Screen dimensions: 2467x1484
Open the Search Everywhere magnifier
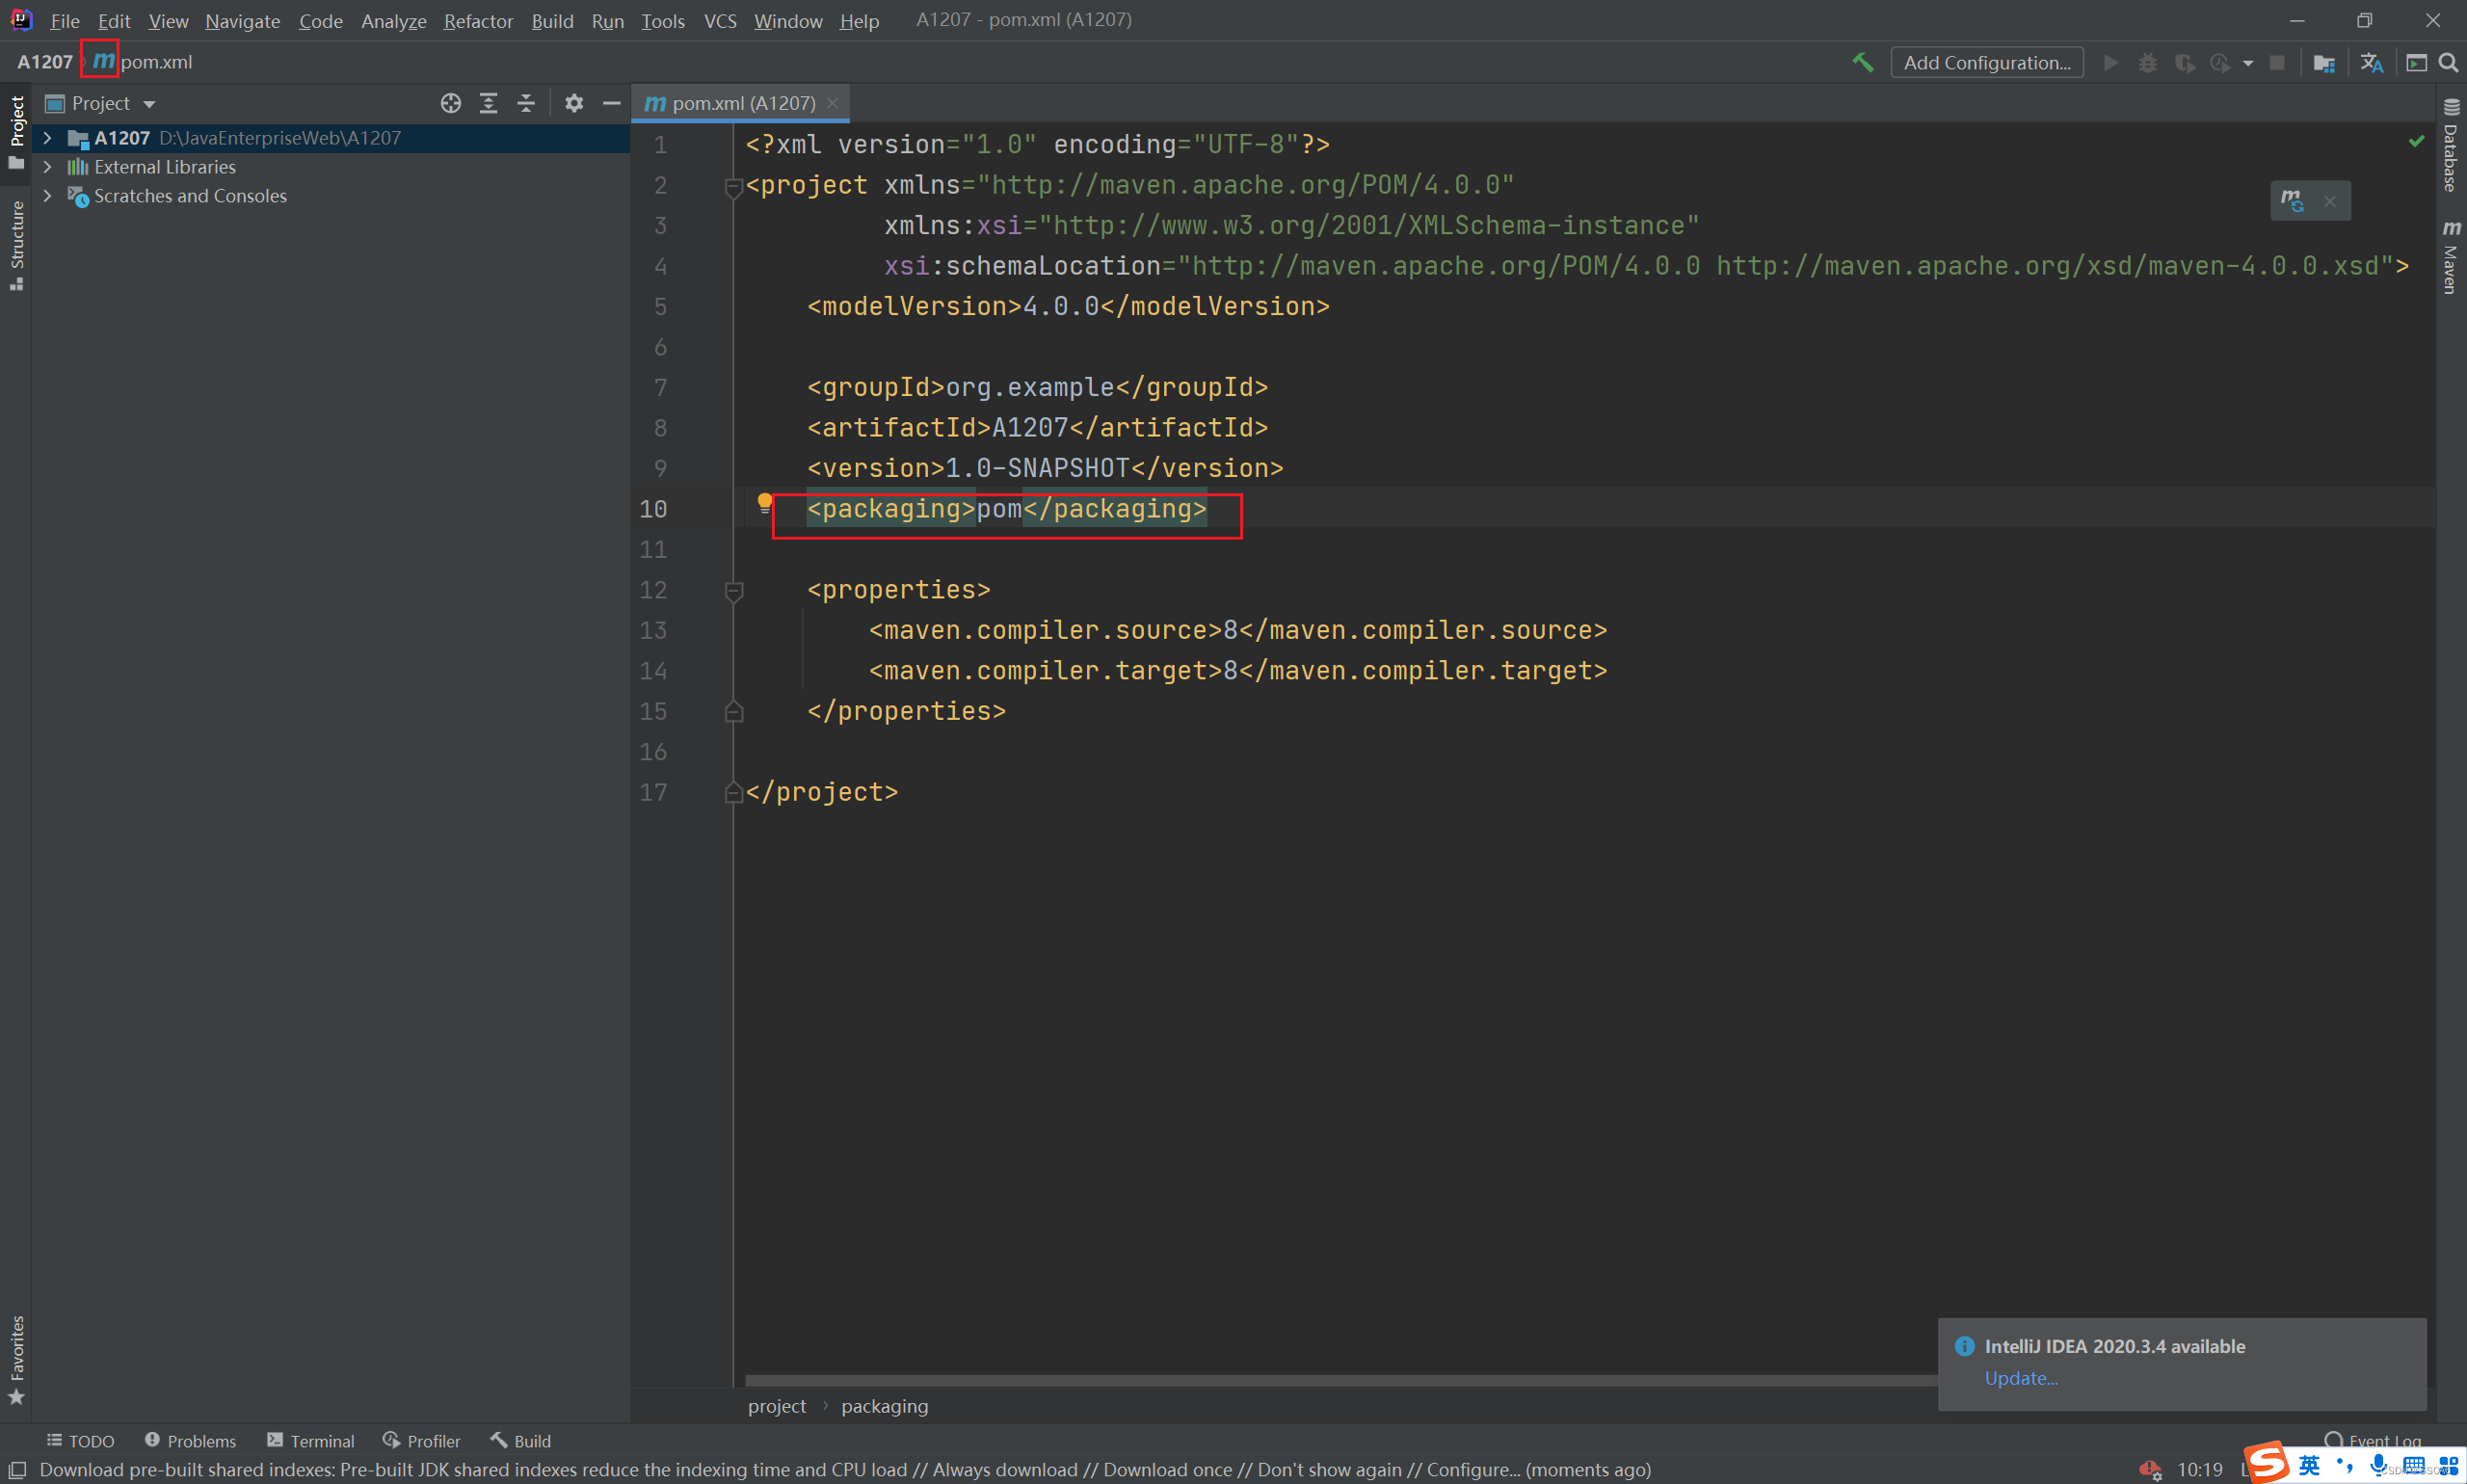coord(2448,62)
